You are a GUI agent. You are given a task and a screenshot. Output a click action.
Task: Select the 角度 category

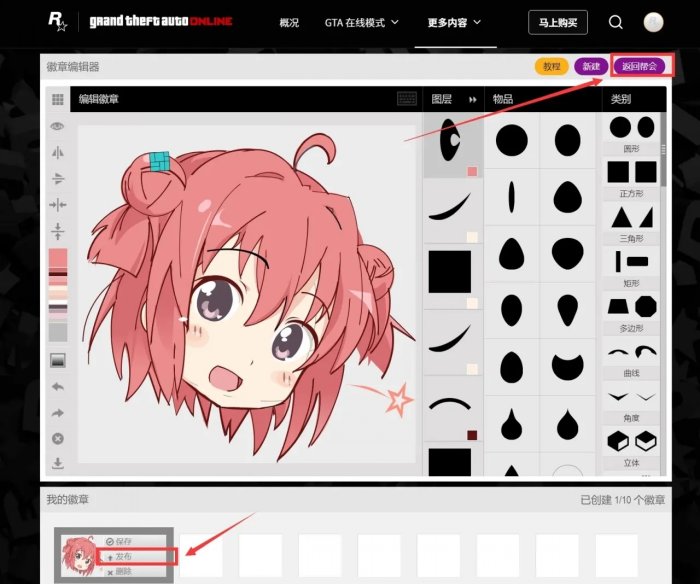631,404
